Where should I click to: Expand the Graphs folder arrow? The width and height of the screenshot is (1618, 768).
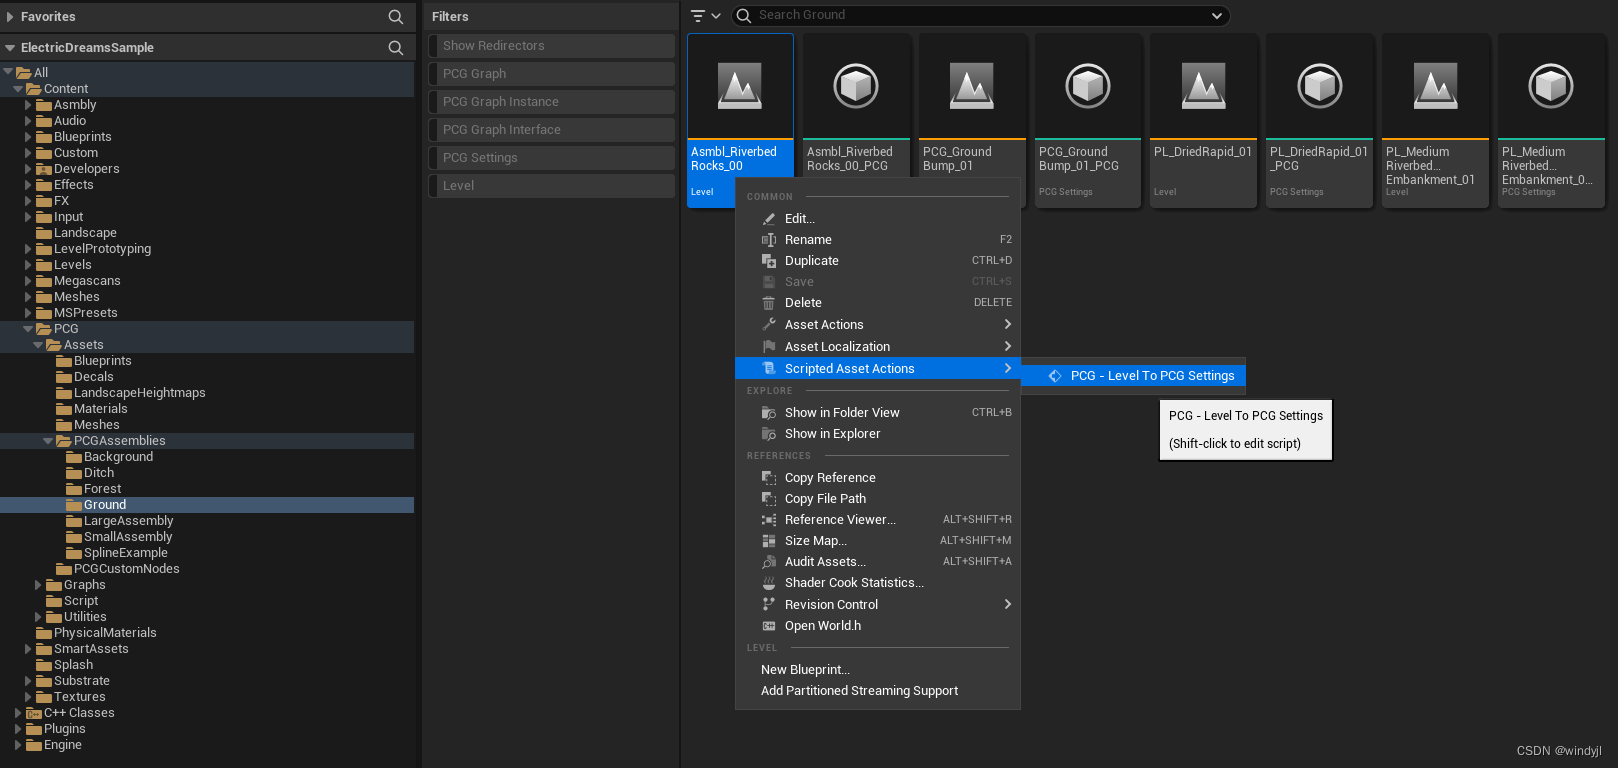point(38,585)
